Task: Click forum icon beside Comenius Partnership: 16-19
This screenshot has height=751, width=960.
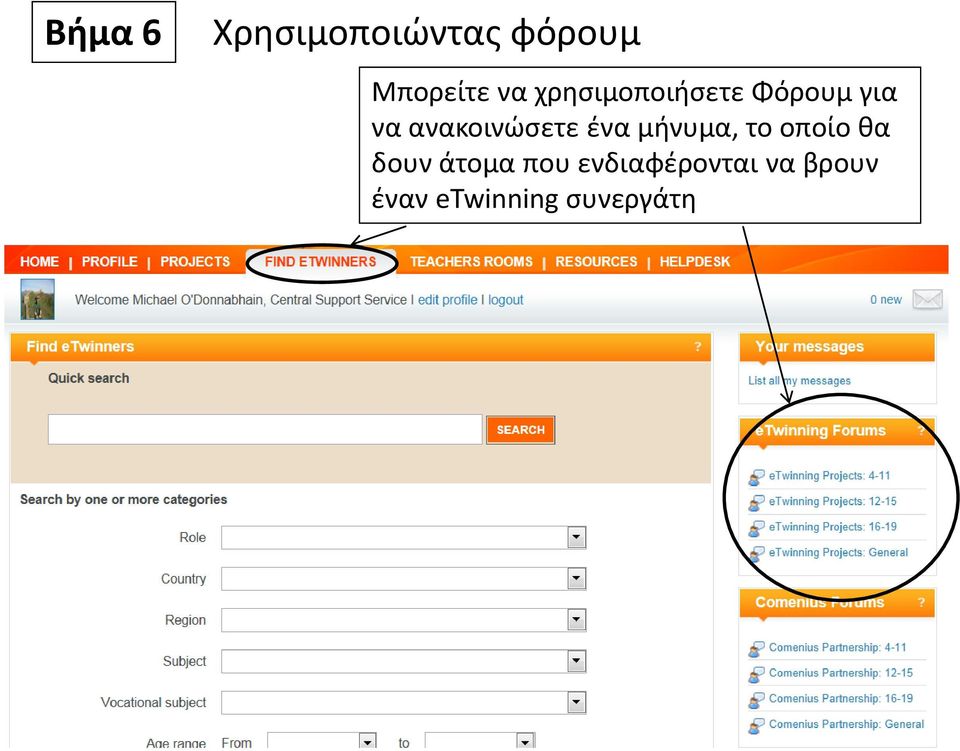Action: [x=757, y=700]
